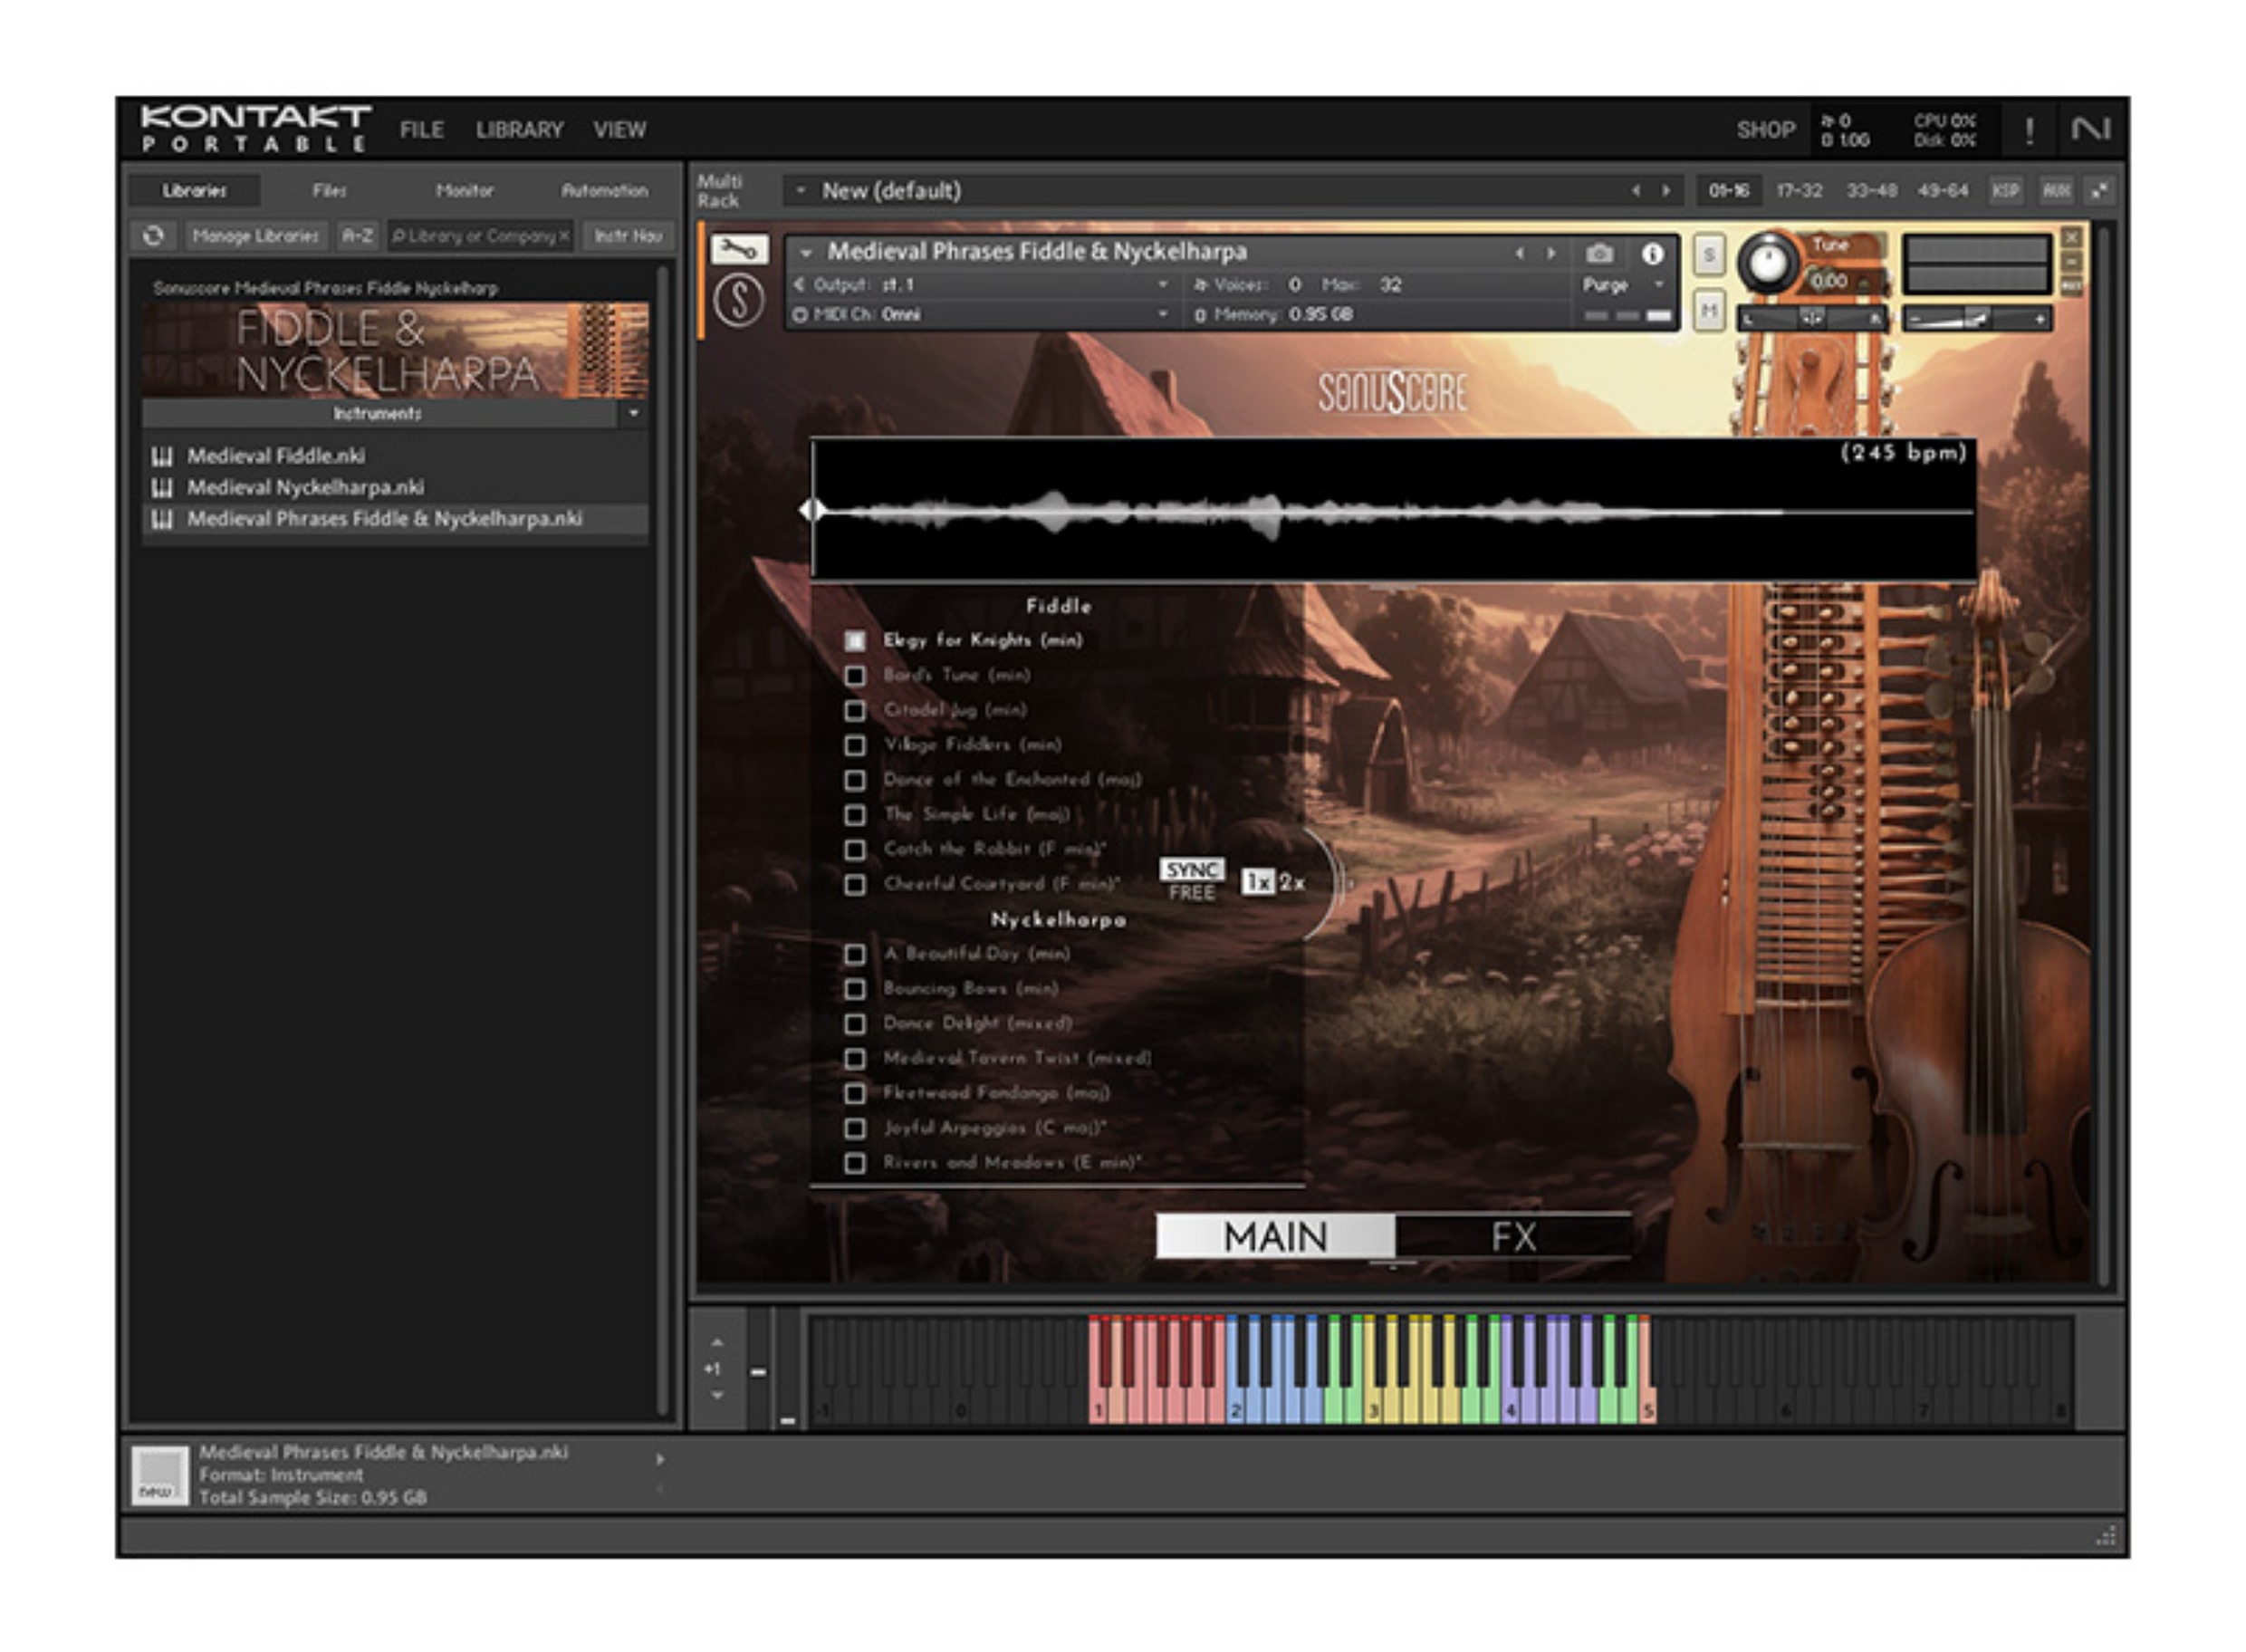
Task: Click the A-Z sort button
Action: (357, 236)
